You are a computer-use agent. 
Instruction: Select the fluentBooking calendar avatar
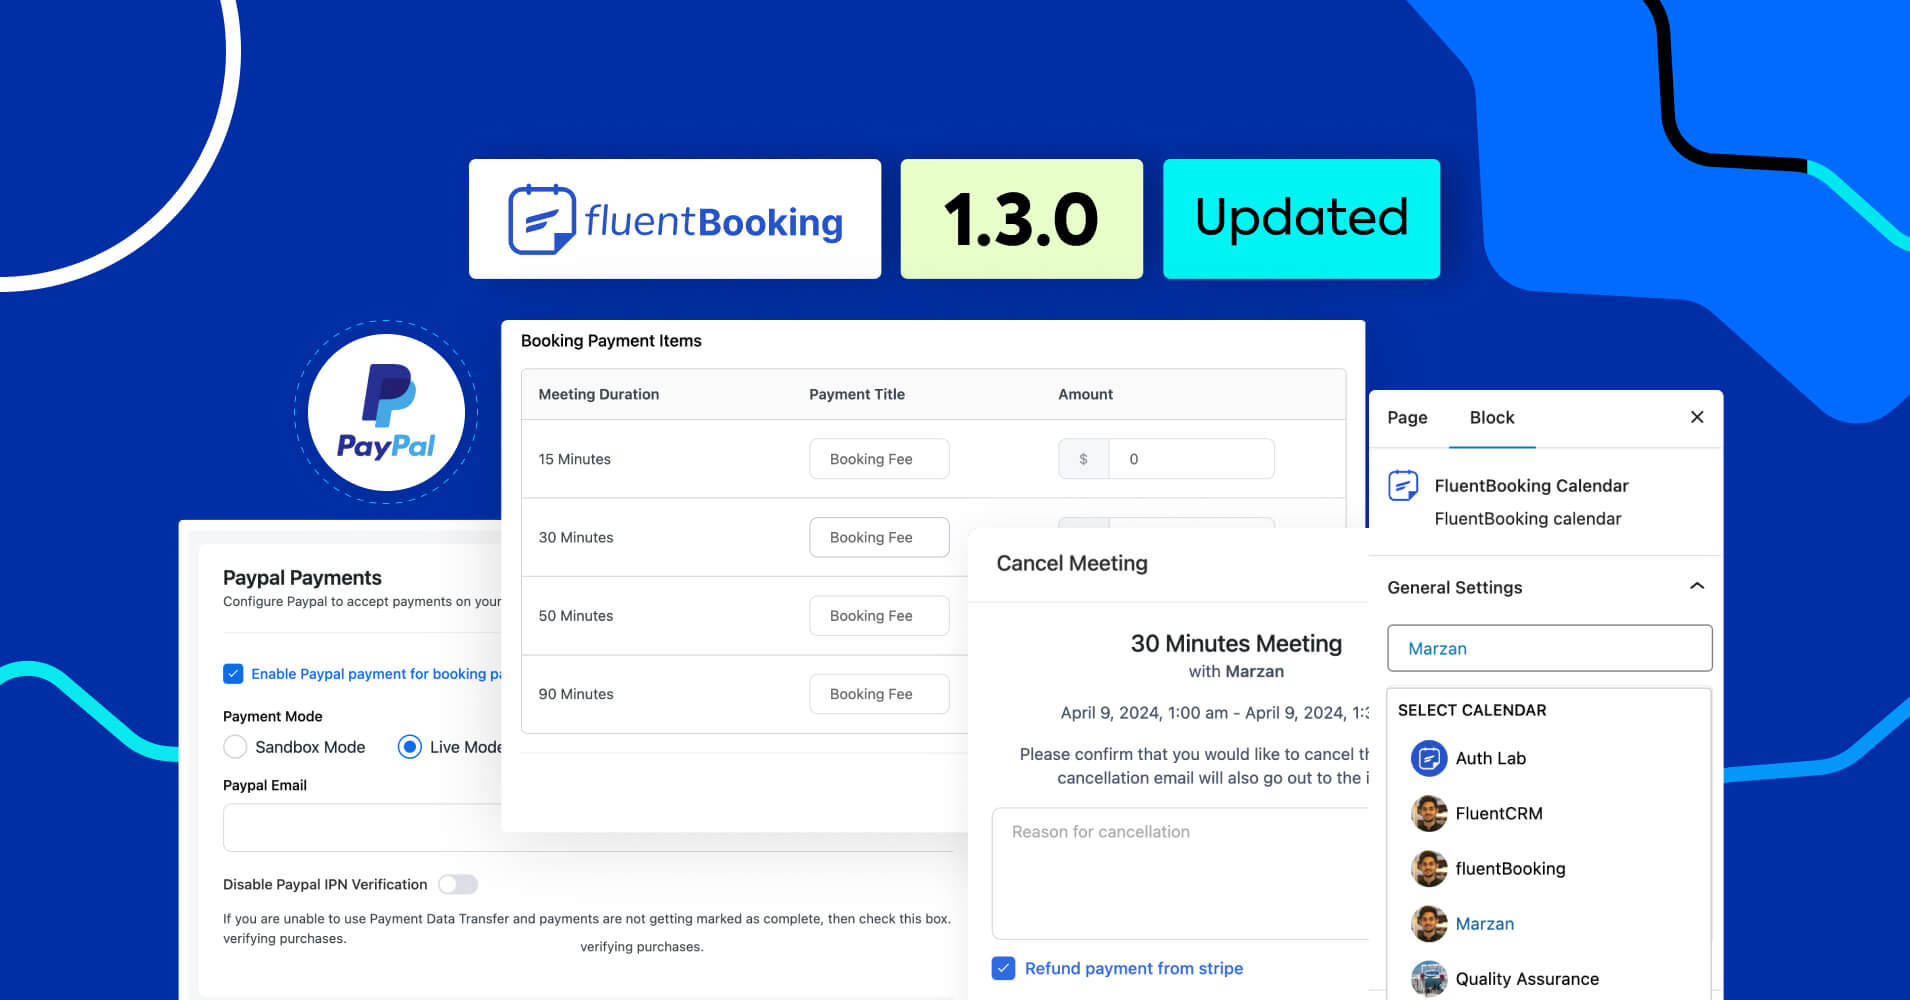(x=1429, y=868)
